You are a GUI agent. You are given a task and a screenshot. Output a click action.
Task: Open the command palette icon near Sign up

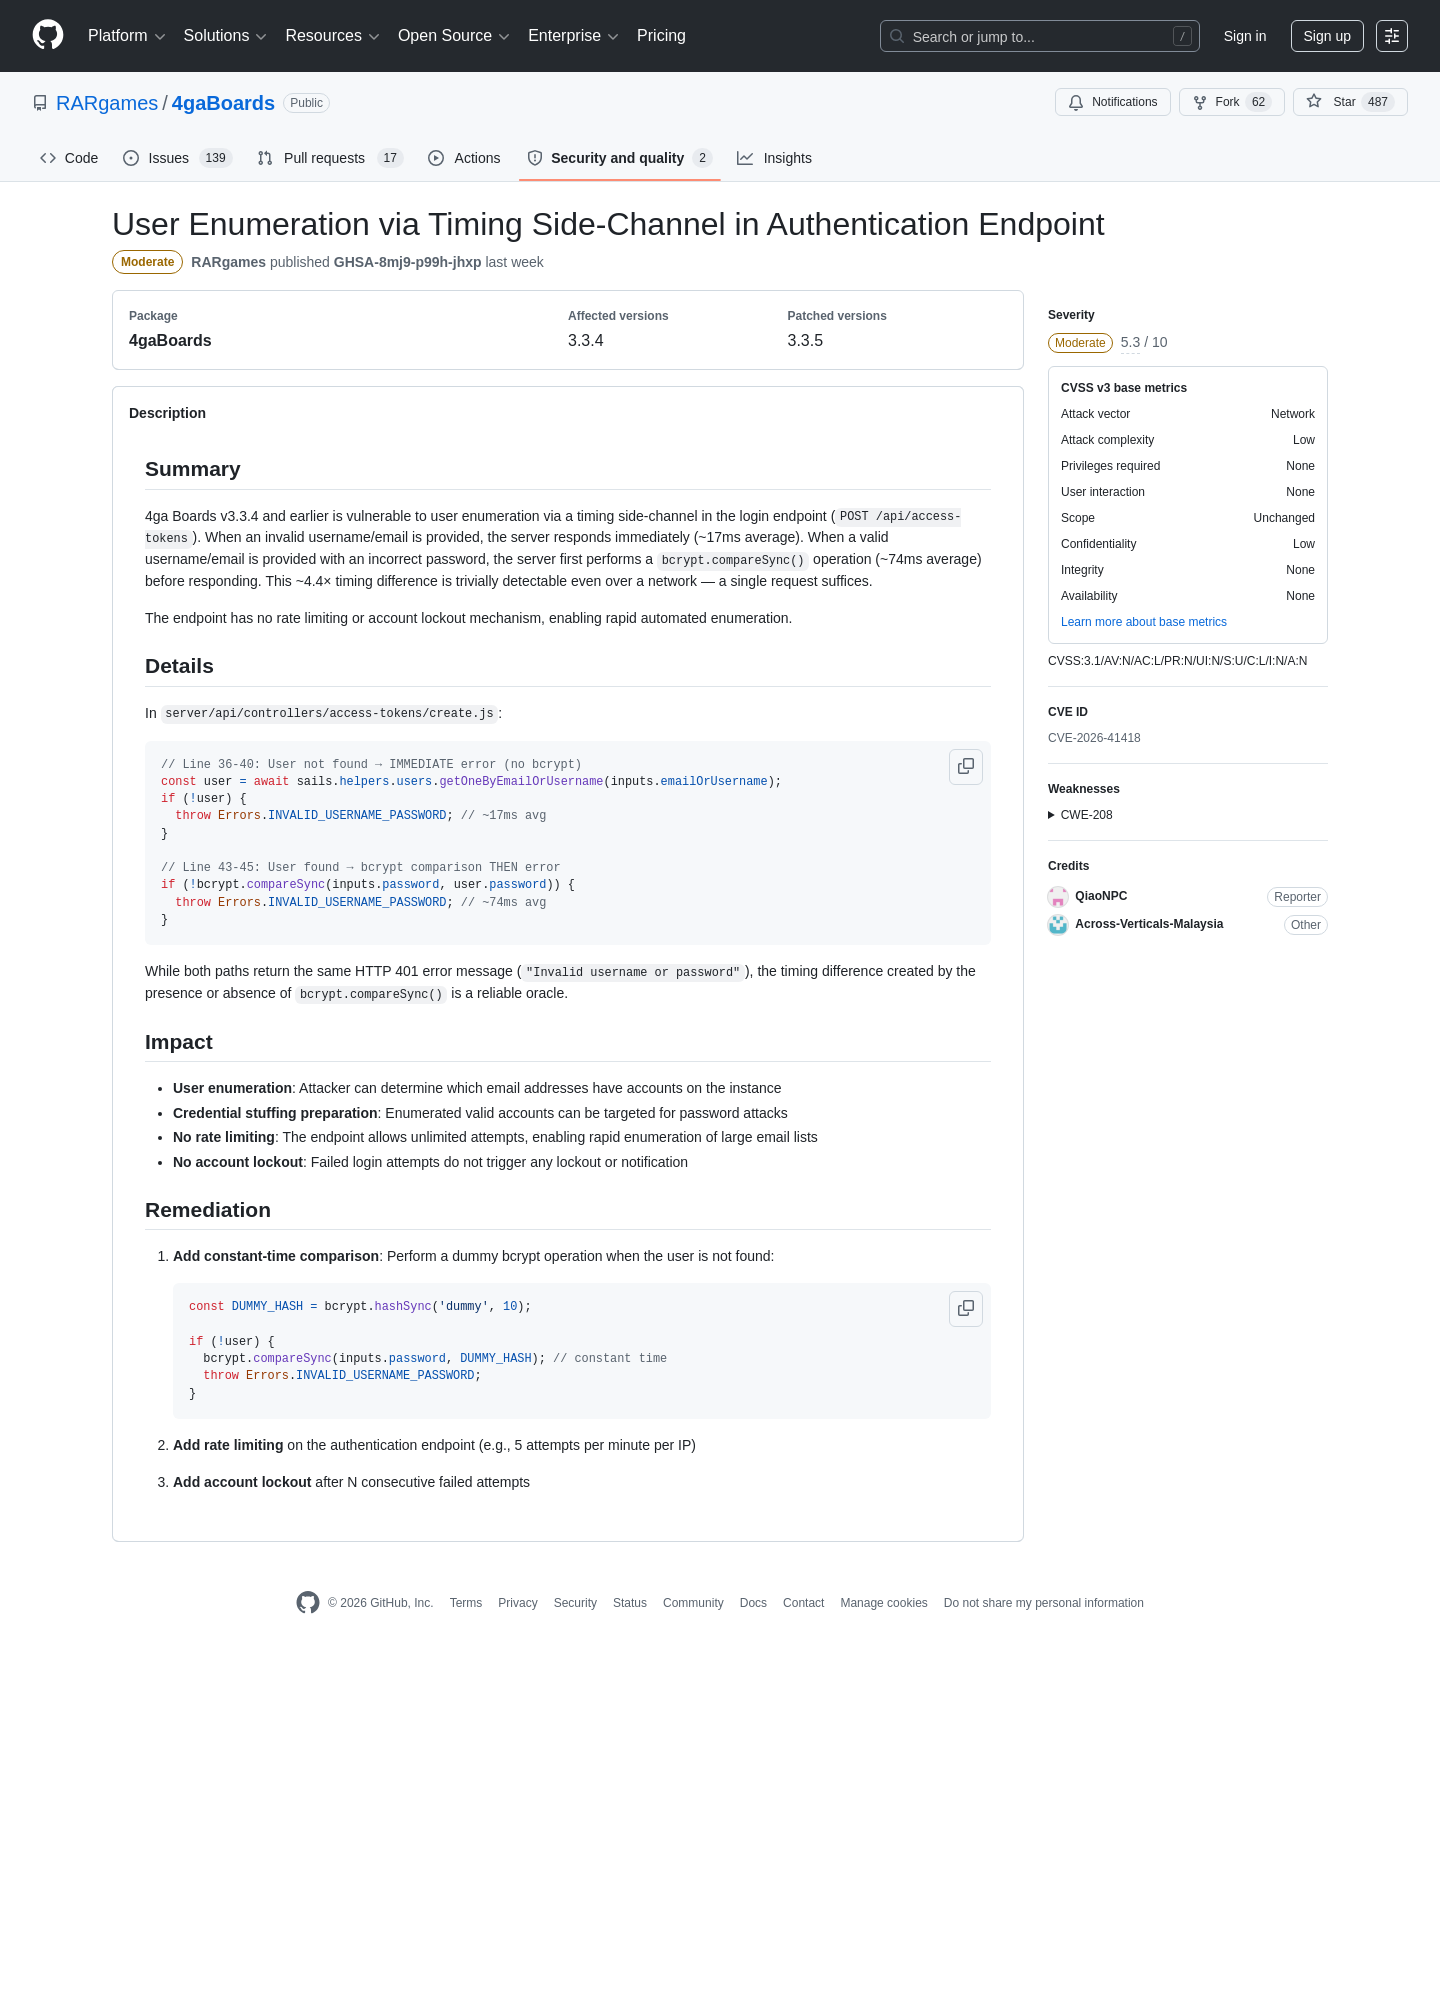tap(1392, 36)
